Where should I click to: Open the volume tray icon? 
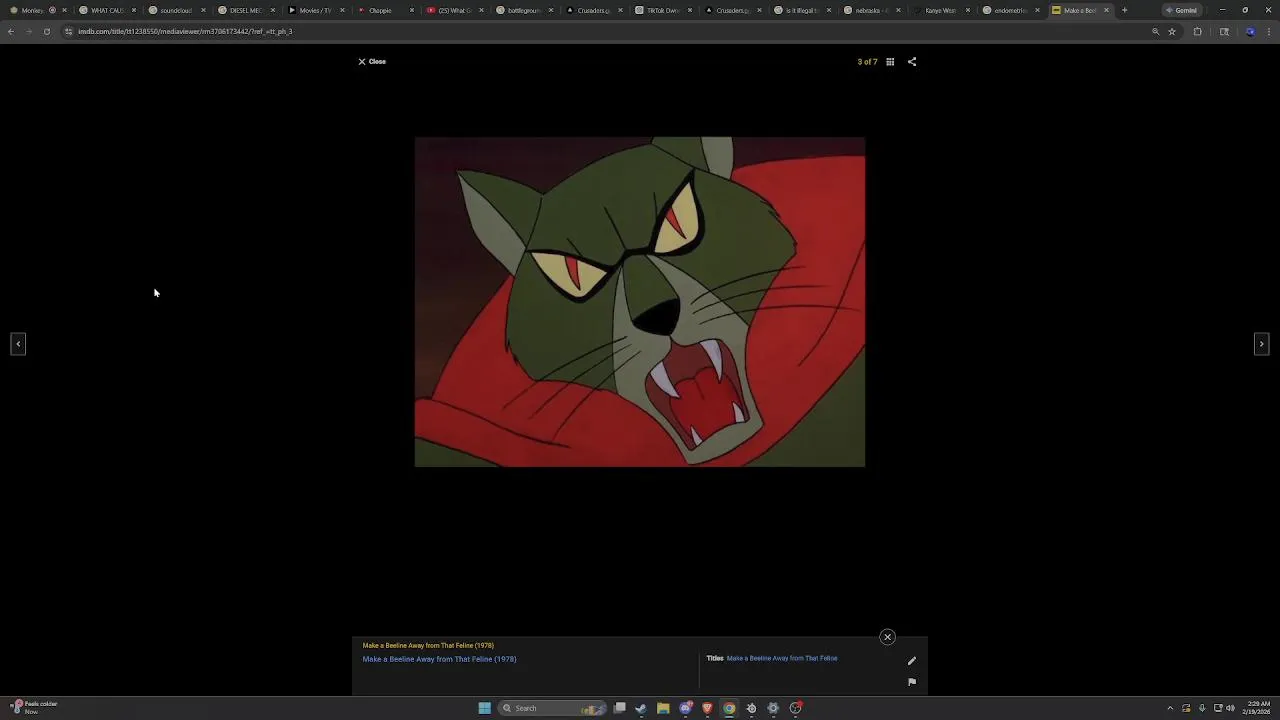(1230, 708)
